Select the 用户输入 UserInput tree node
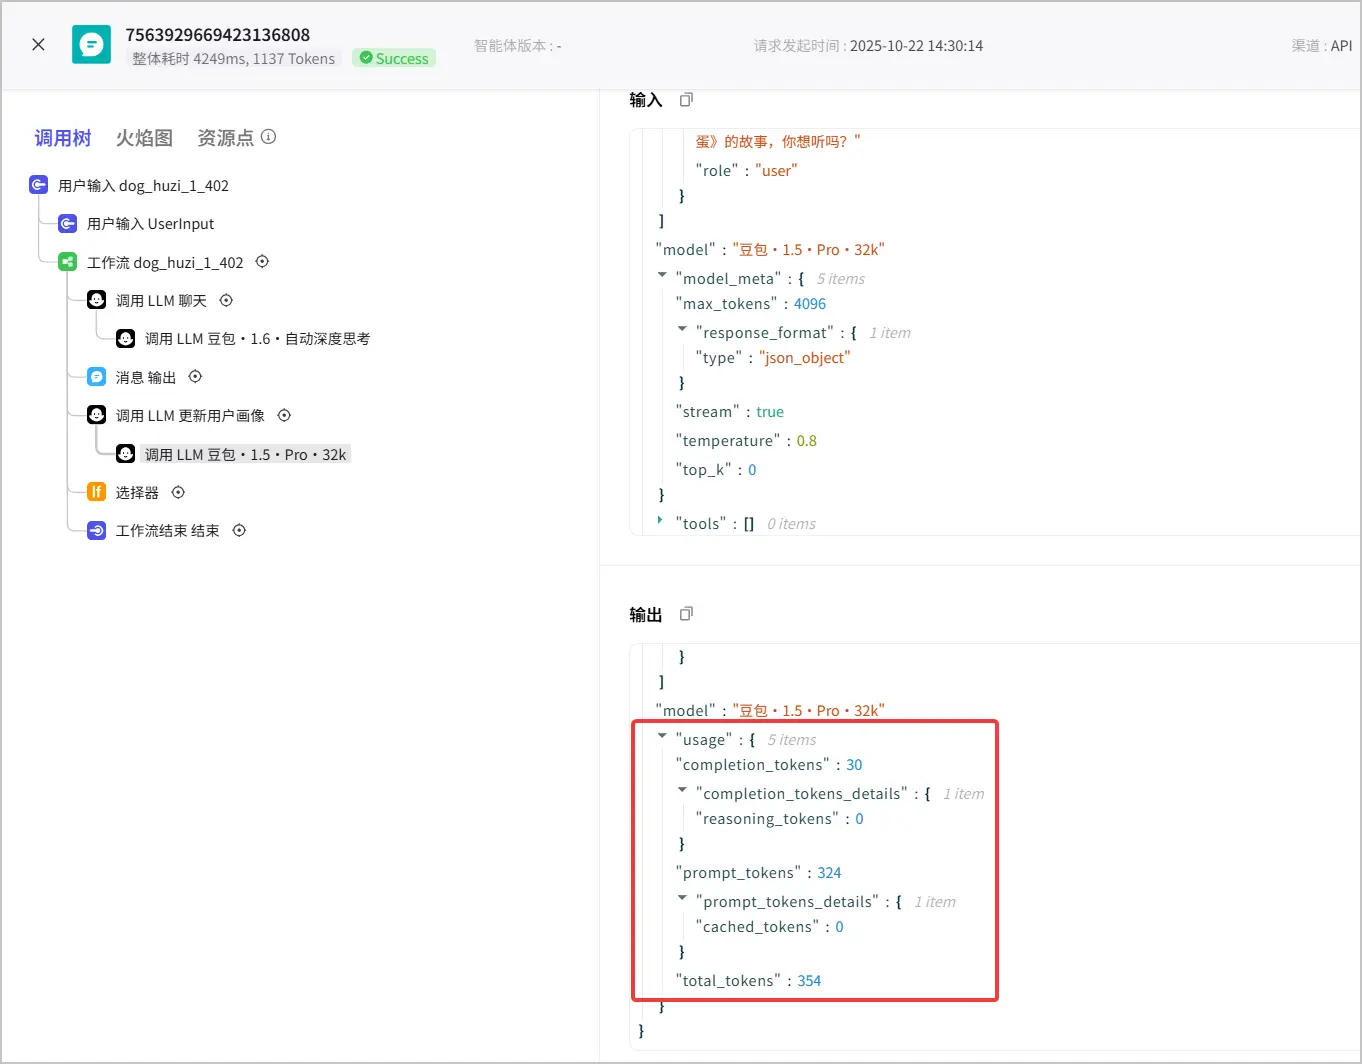 pos(136,224)
